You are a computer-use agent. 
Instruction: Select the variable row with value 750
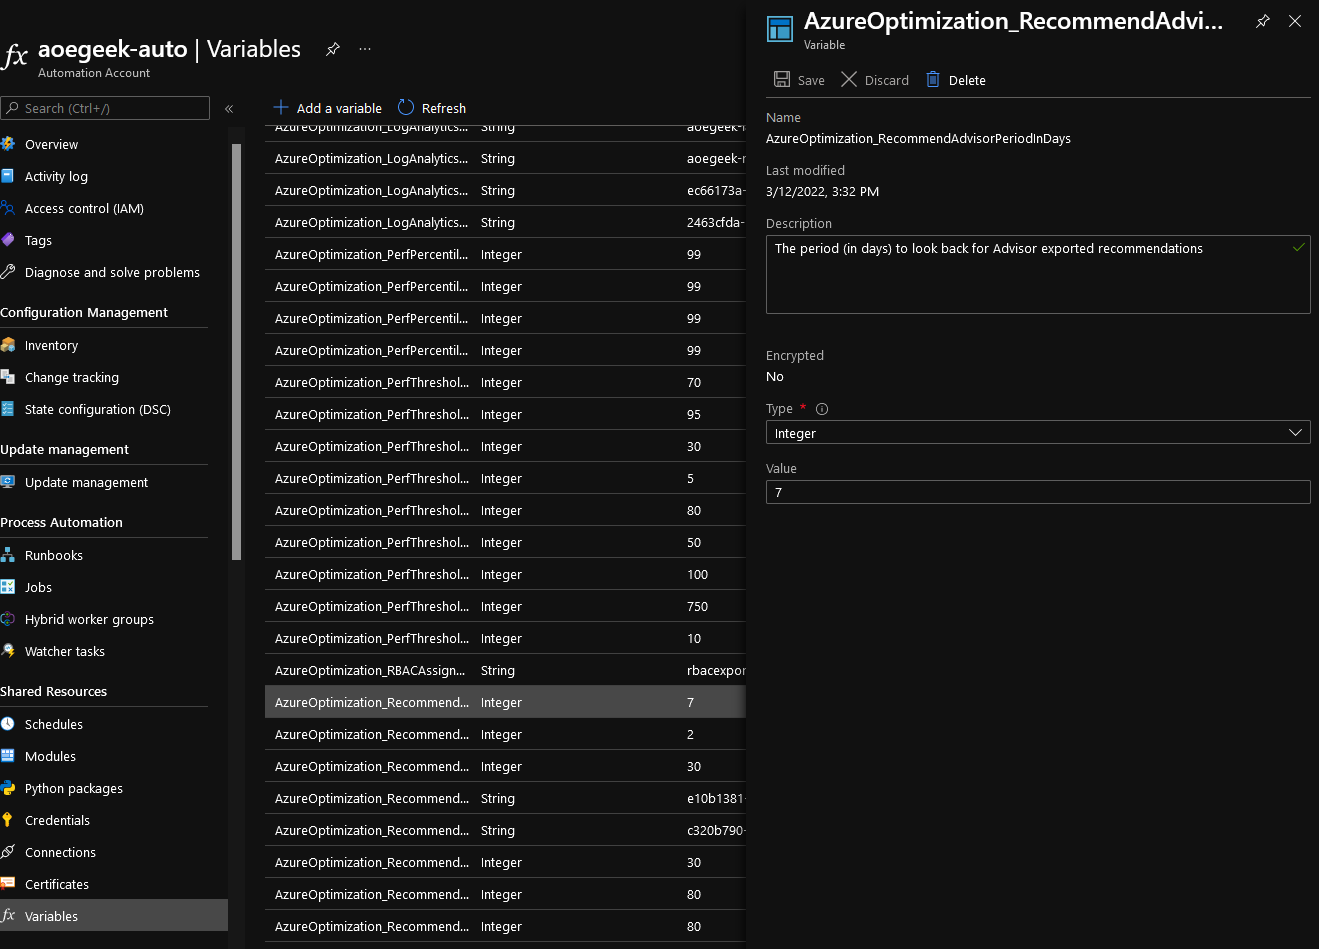point(505,606)
